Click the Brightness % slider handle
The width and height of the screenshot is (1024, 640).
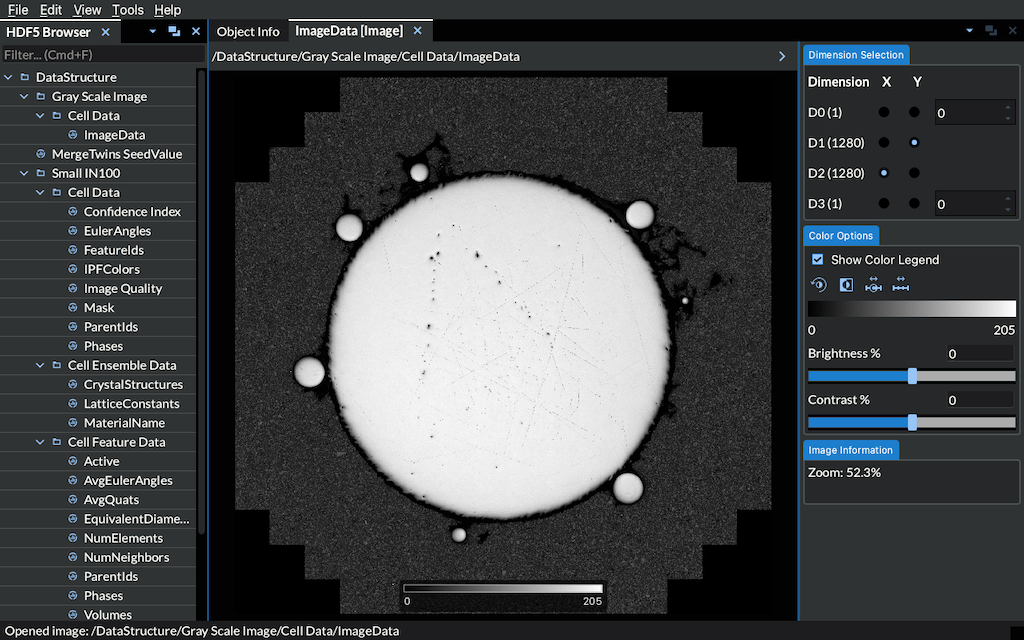912,376
